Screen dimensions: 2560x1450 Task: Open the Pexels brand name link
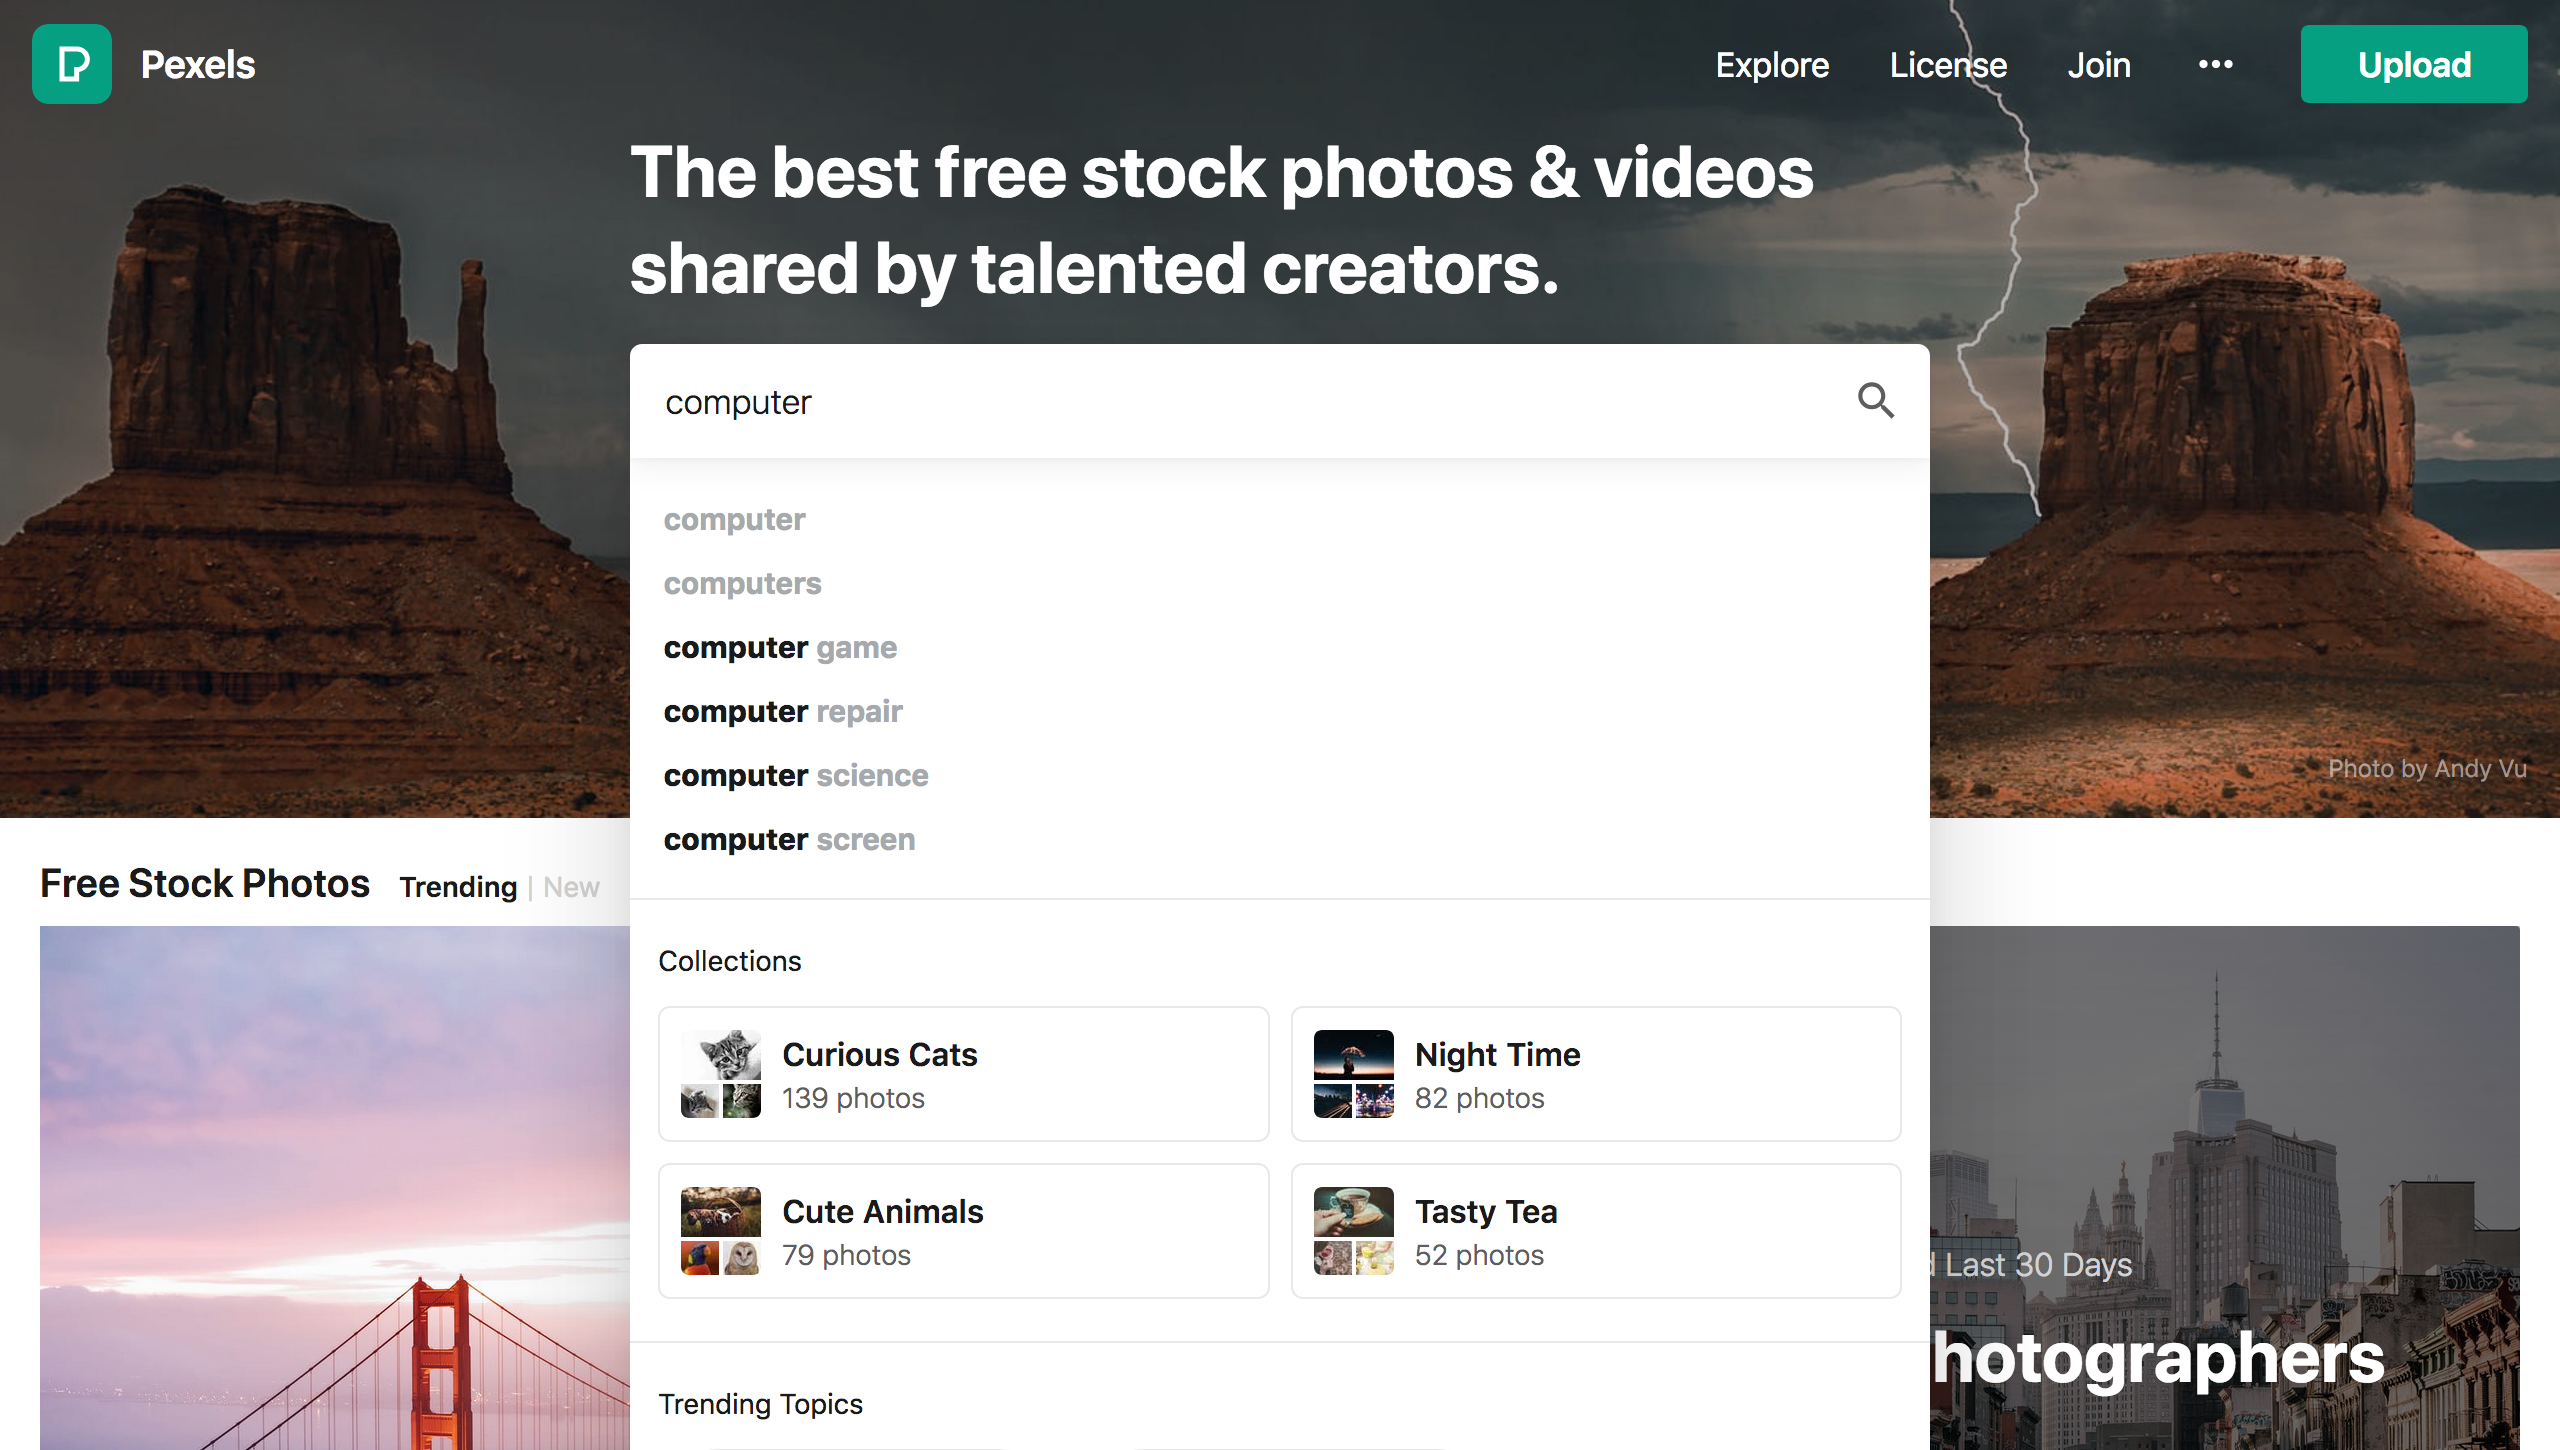coord(198,65)
